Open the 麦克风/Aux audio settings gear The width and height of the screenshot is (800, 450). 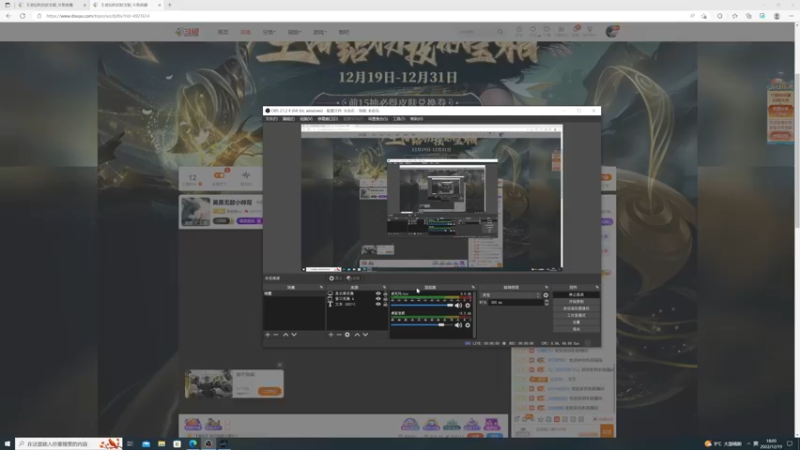[x=467, y=305]
